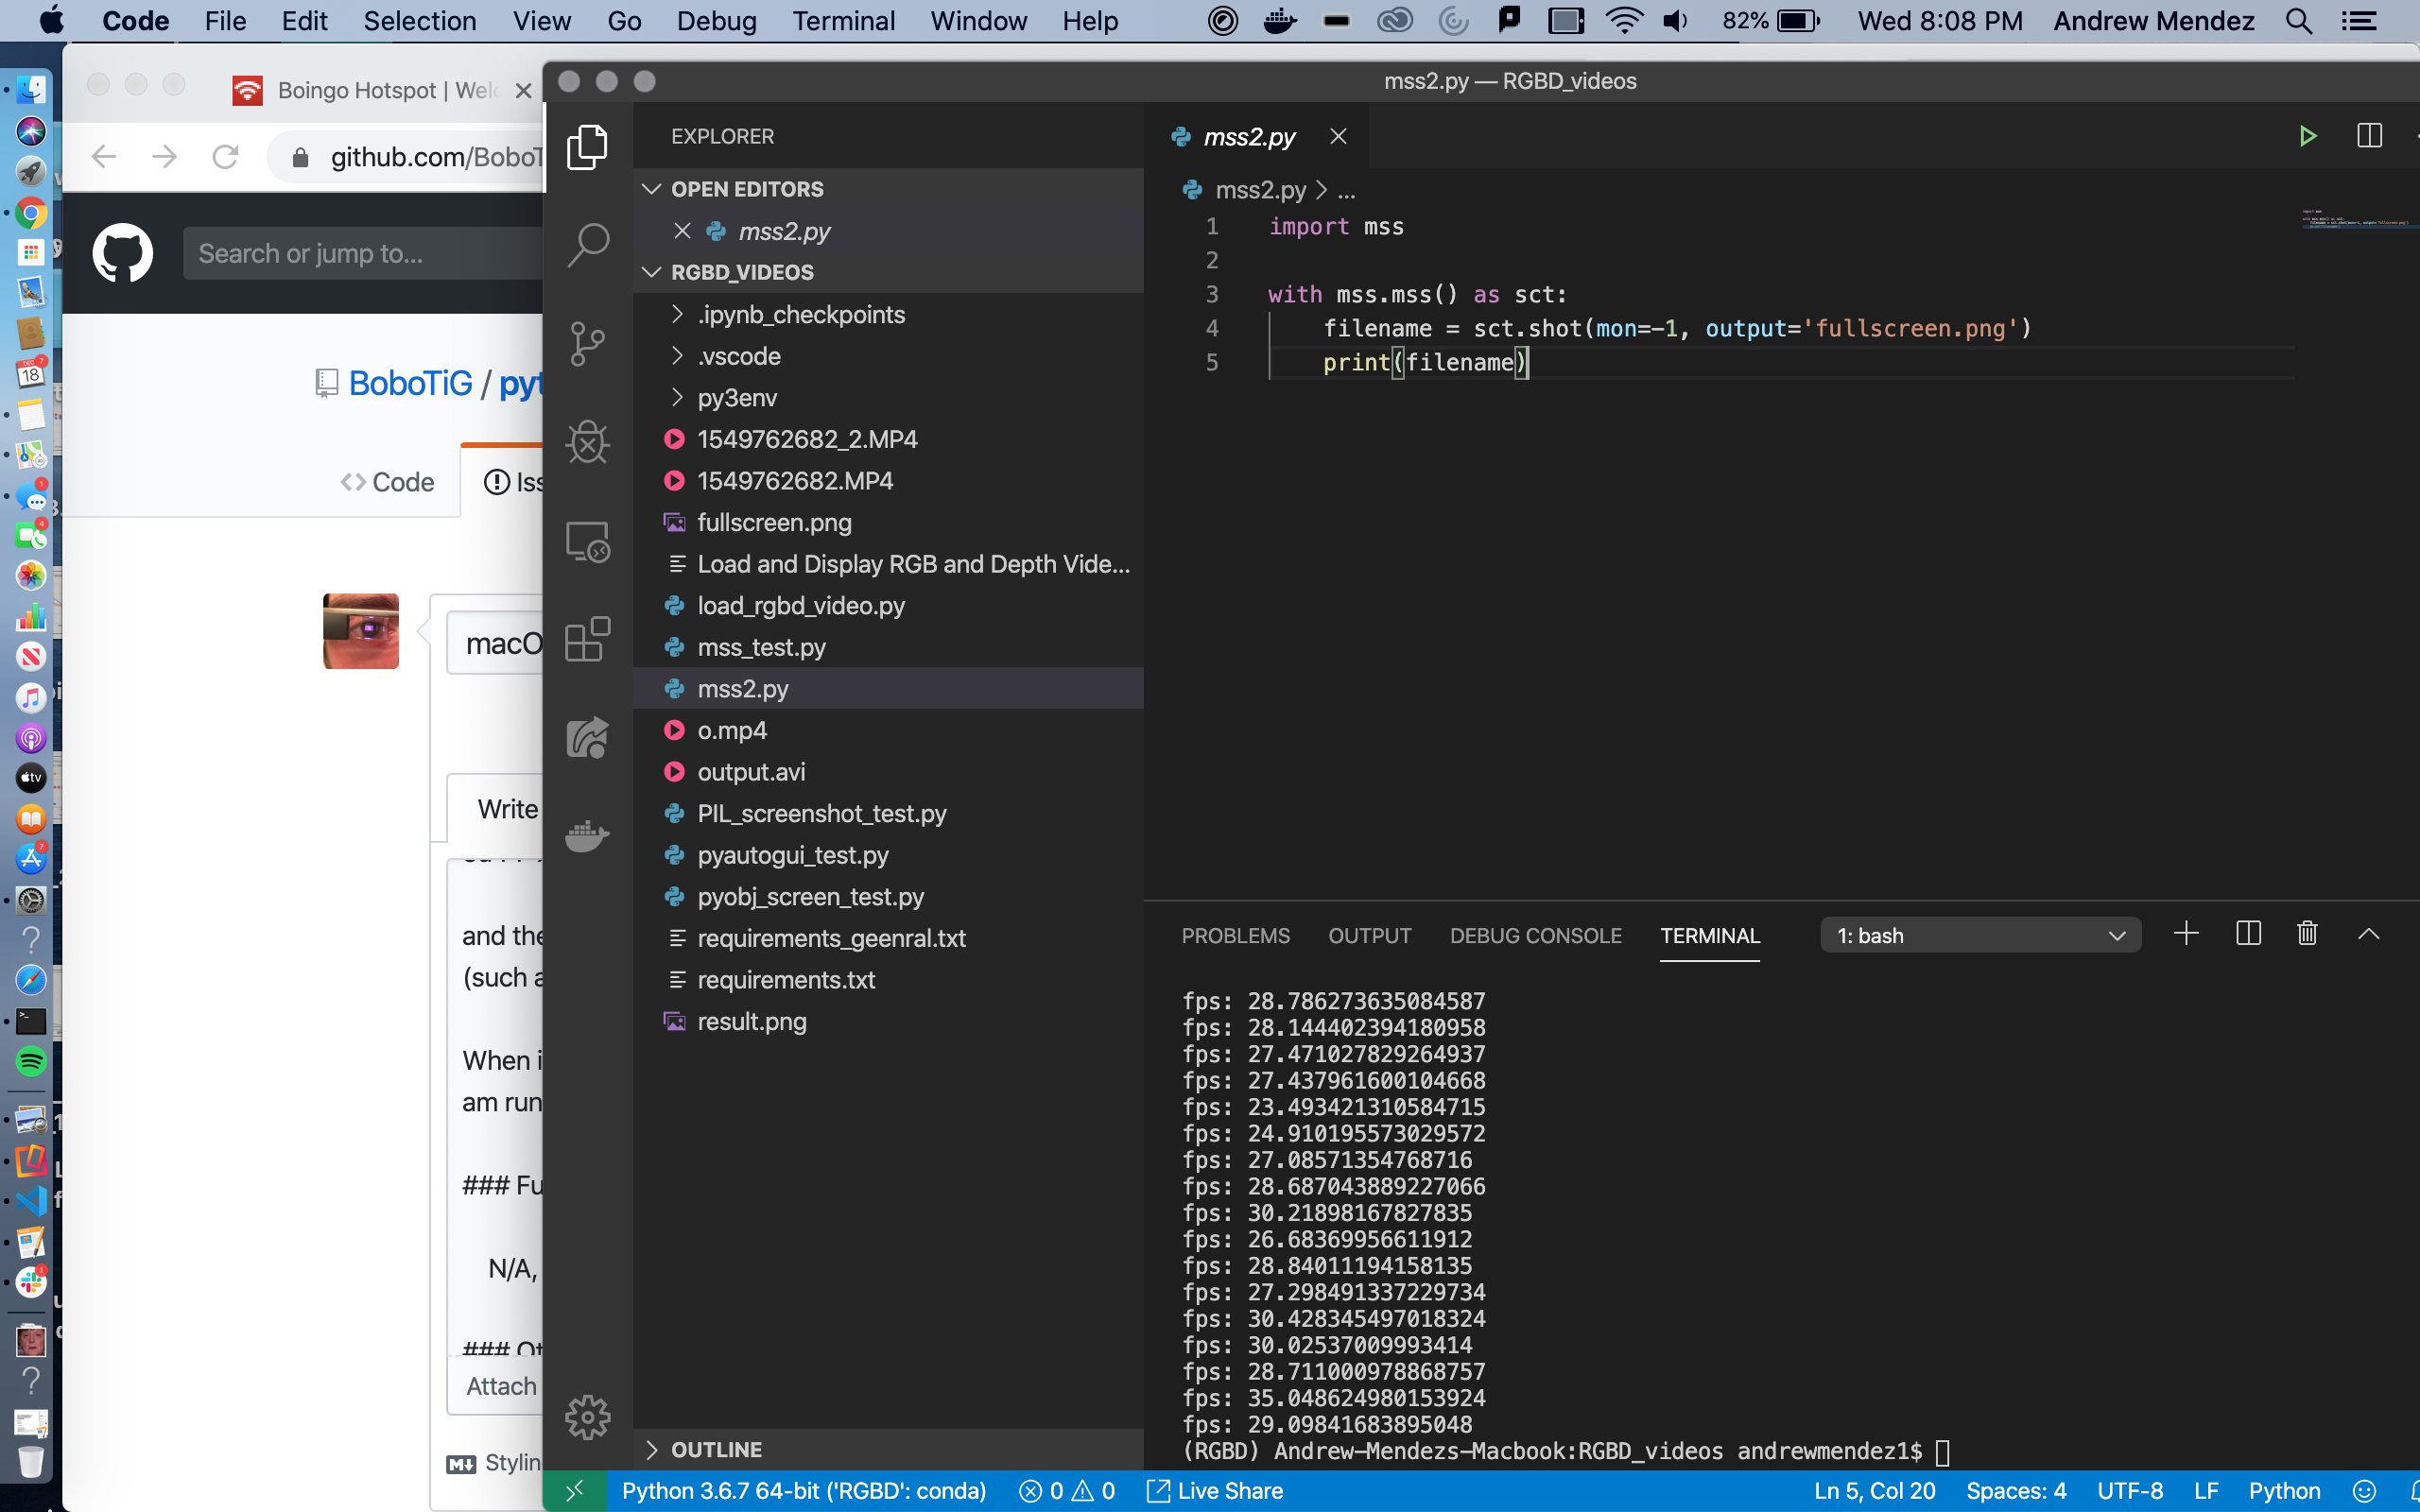The image size is (2420, 1512).
Task: Expand the OUTLINE section
Action: tap(716, 1449)
